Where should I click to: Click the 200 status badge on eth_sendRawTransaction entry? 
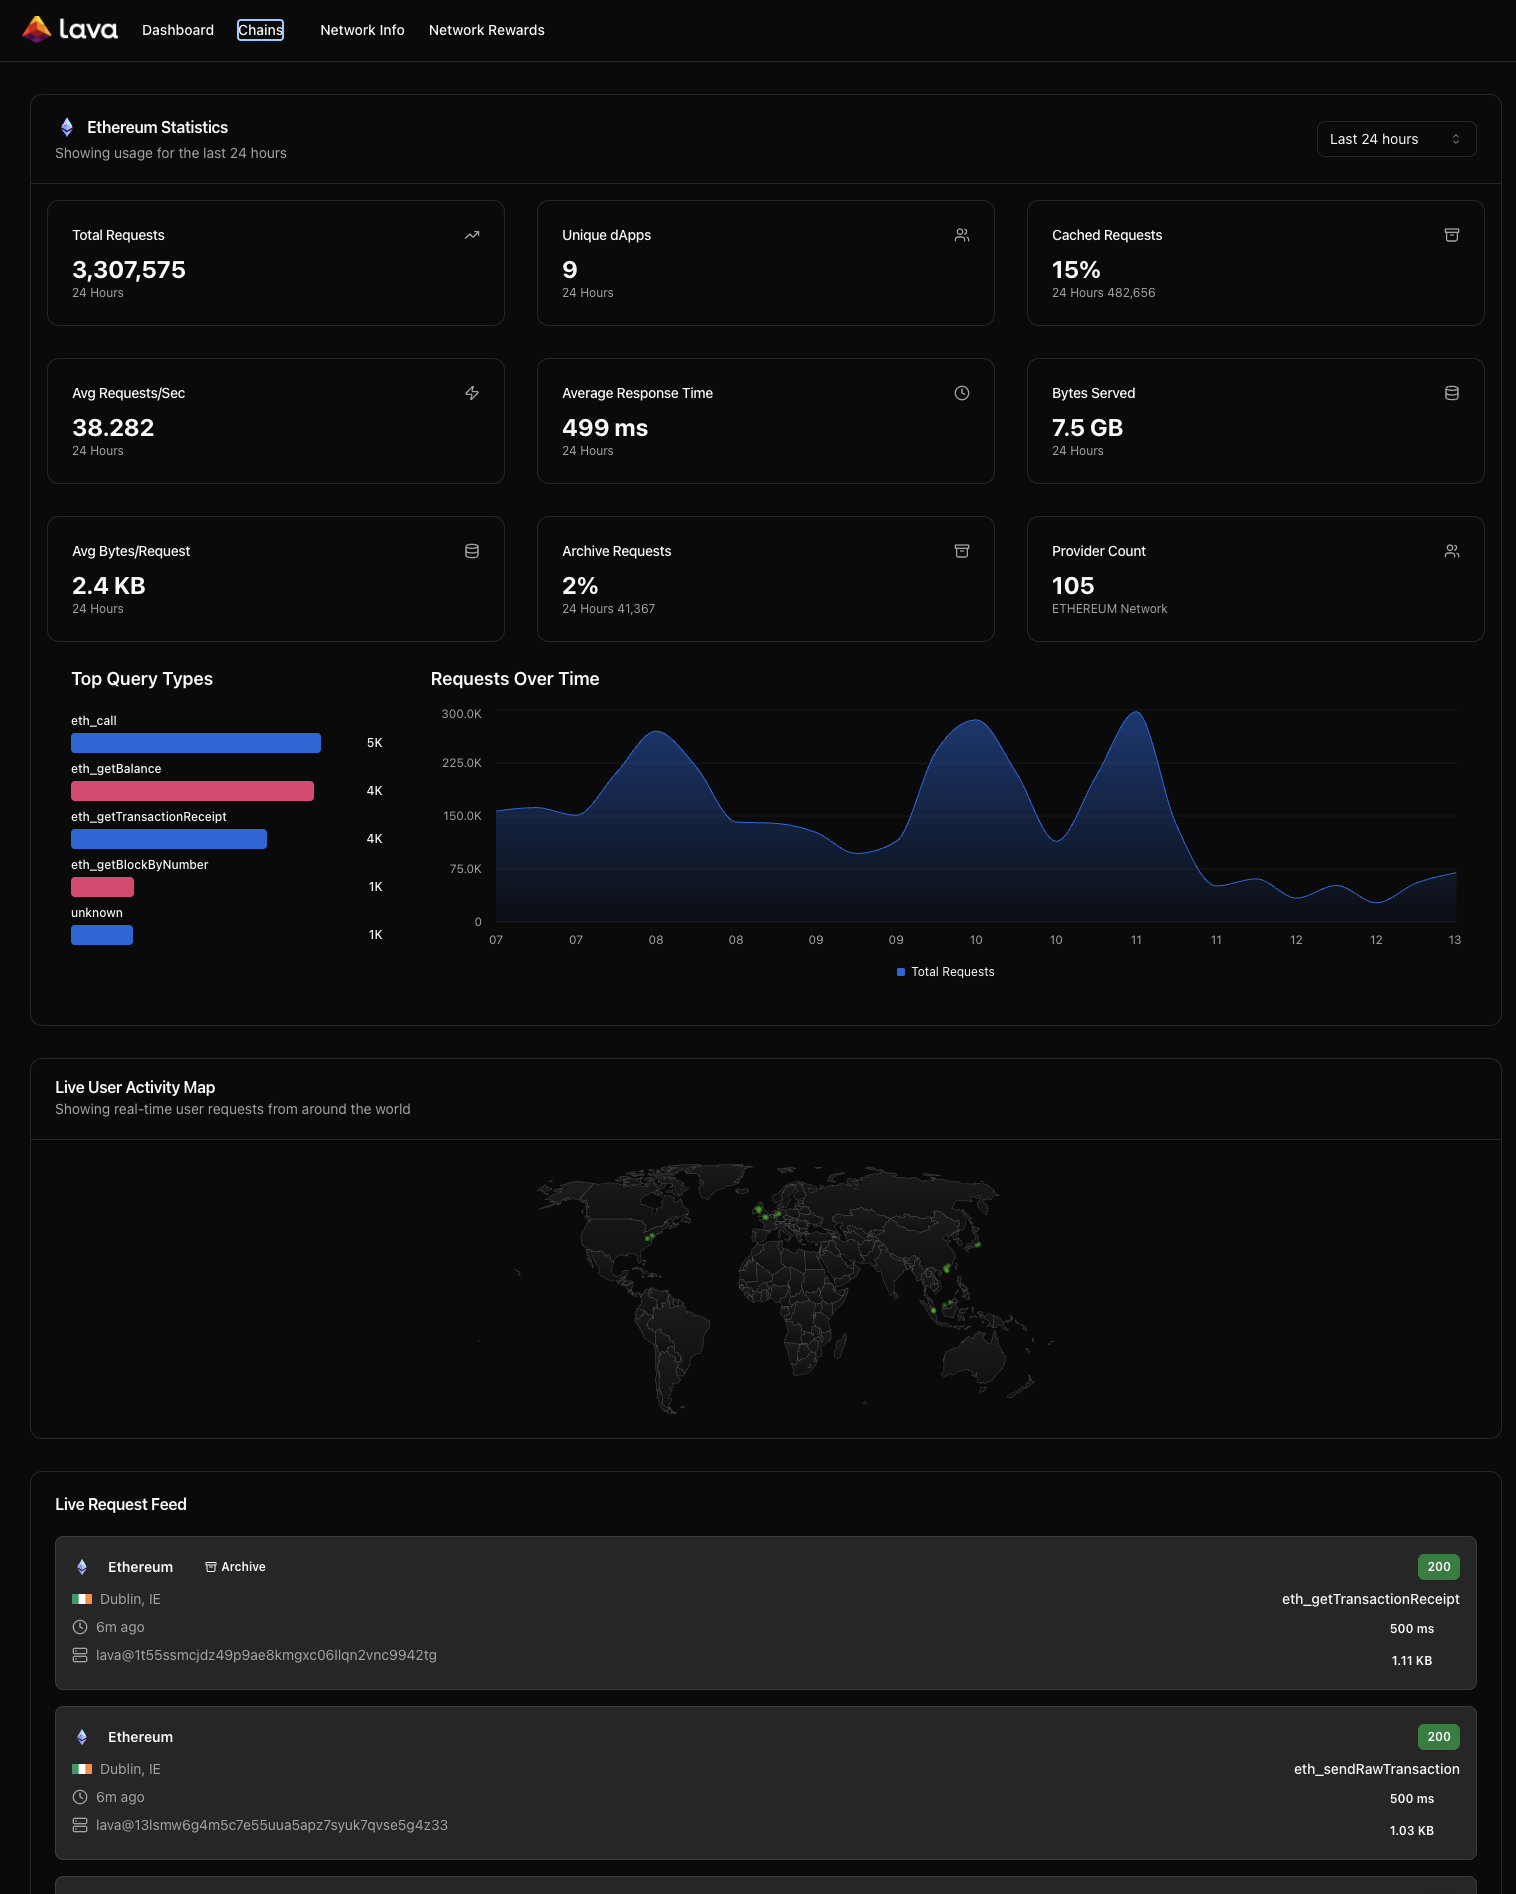(1439, 1737)
